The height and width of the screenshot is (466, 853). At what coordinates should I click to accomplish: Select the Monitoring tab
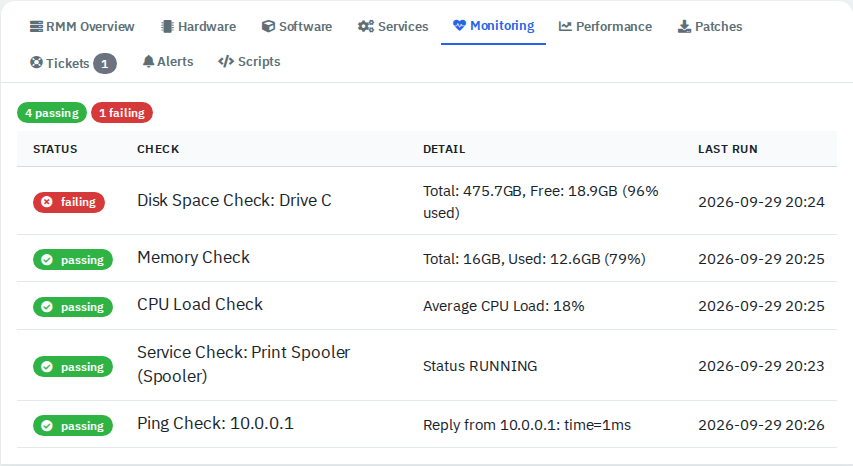click(493, 26)
